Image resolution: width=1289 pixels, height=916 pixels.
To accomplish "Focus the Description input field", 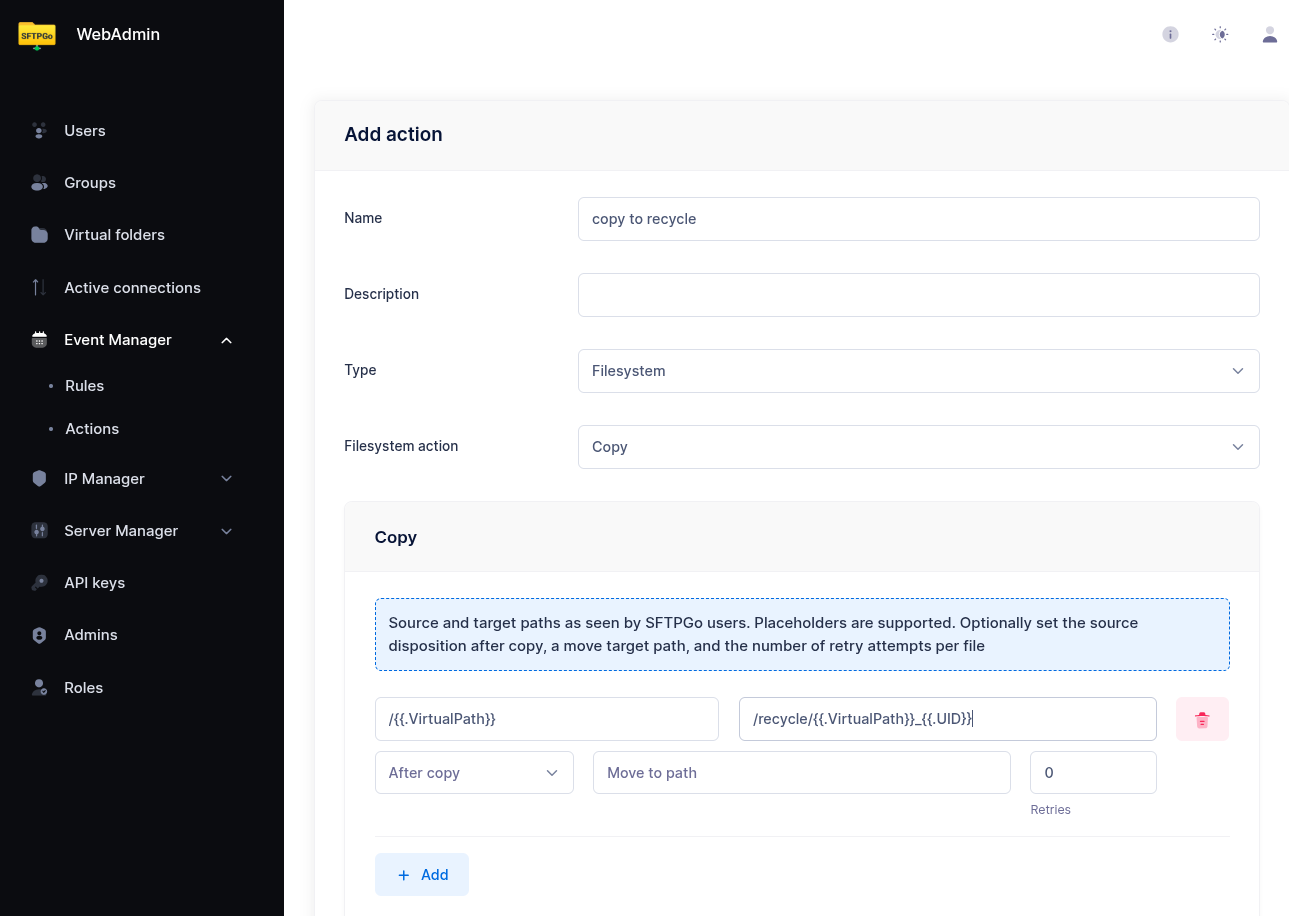I will point(917,295).
